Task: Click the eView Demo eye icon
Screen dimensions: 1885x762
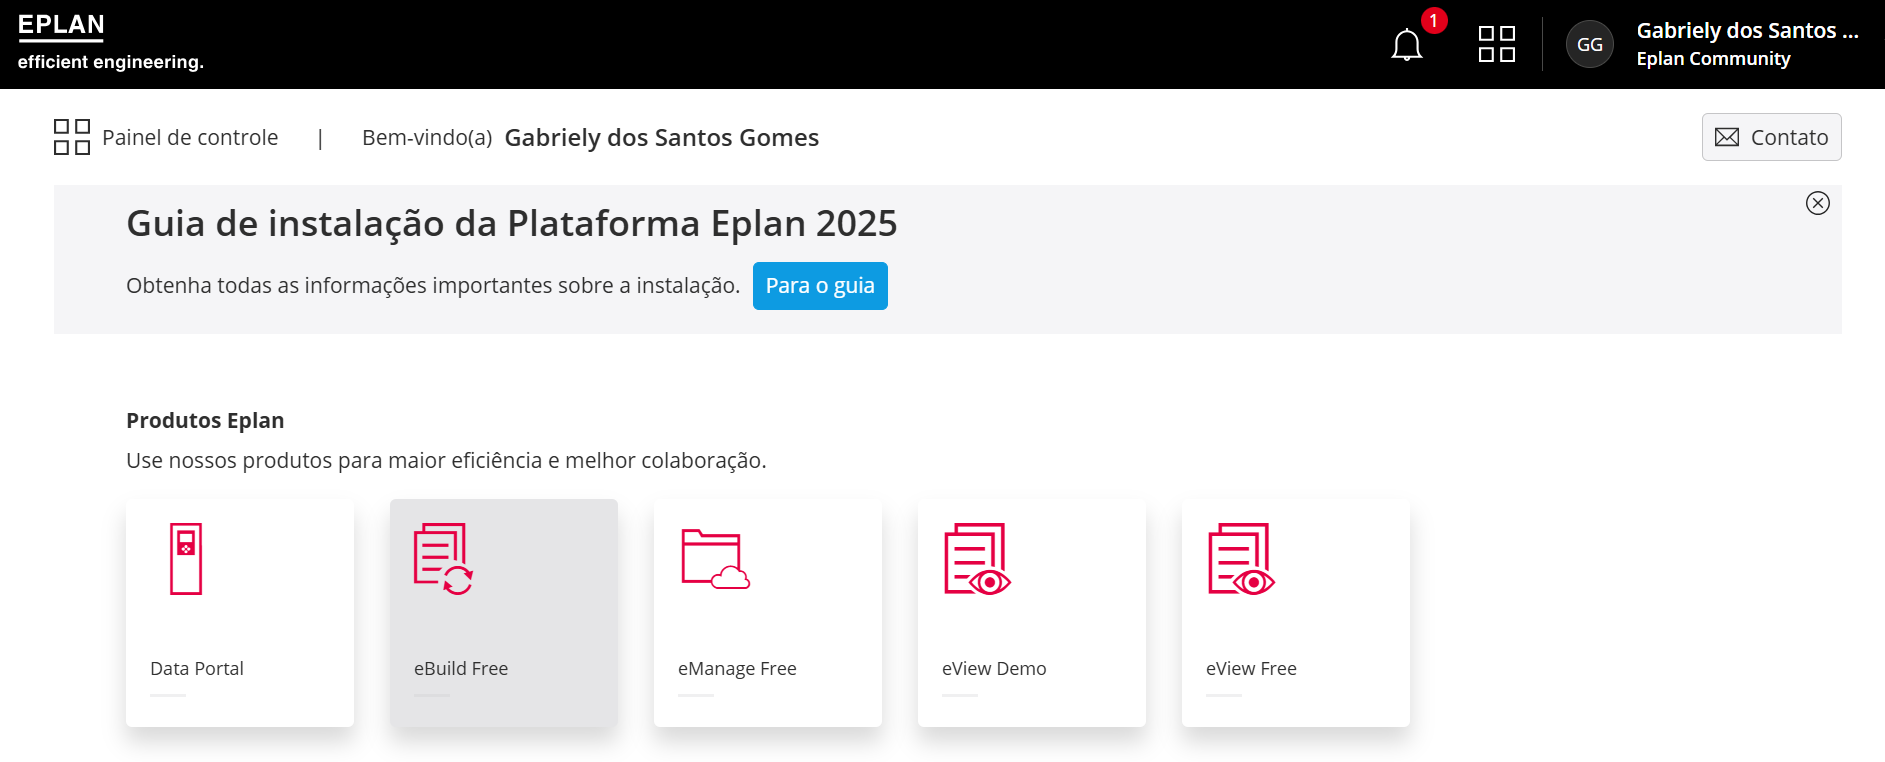Action: pyautogui.click(x=977, y=559)
